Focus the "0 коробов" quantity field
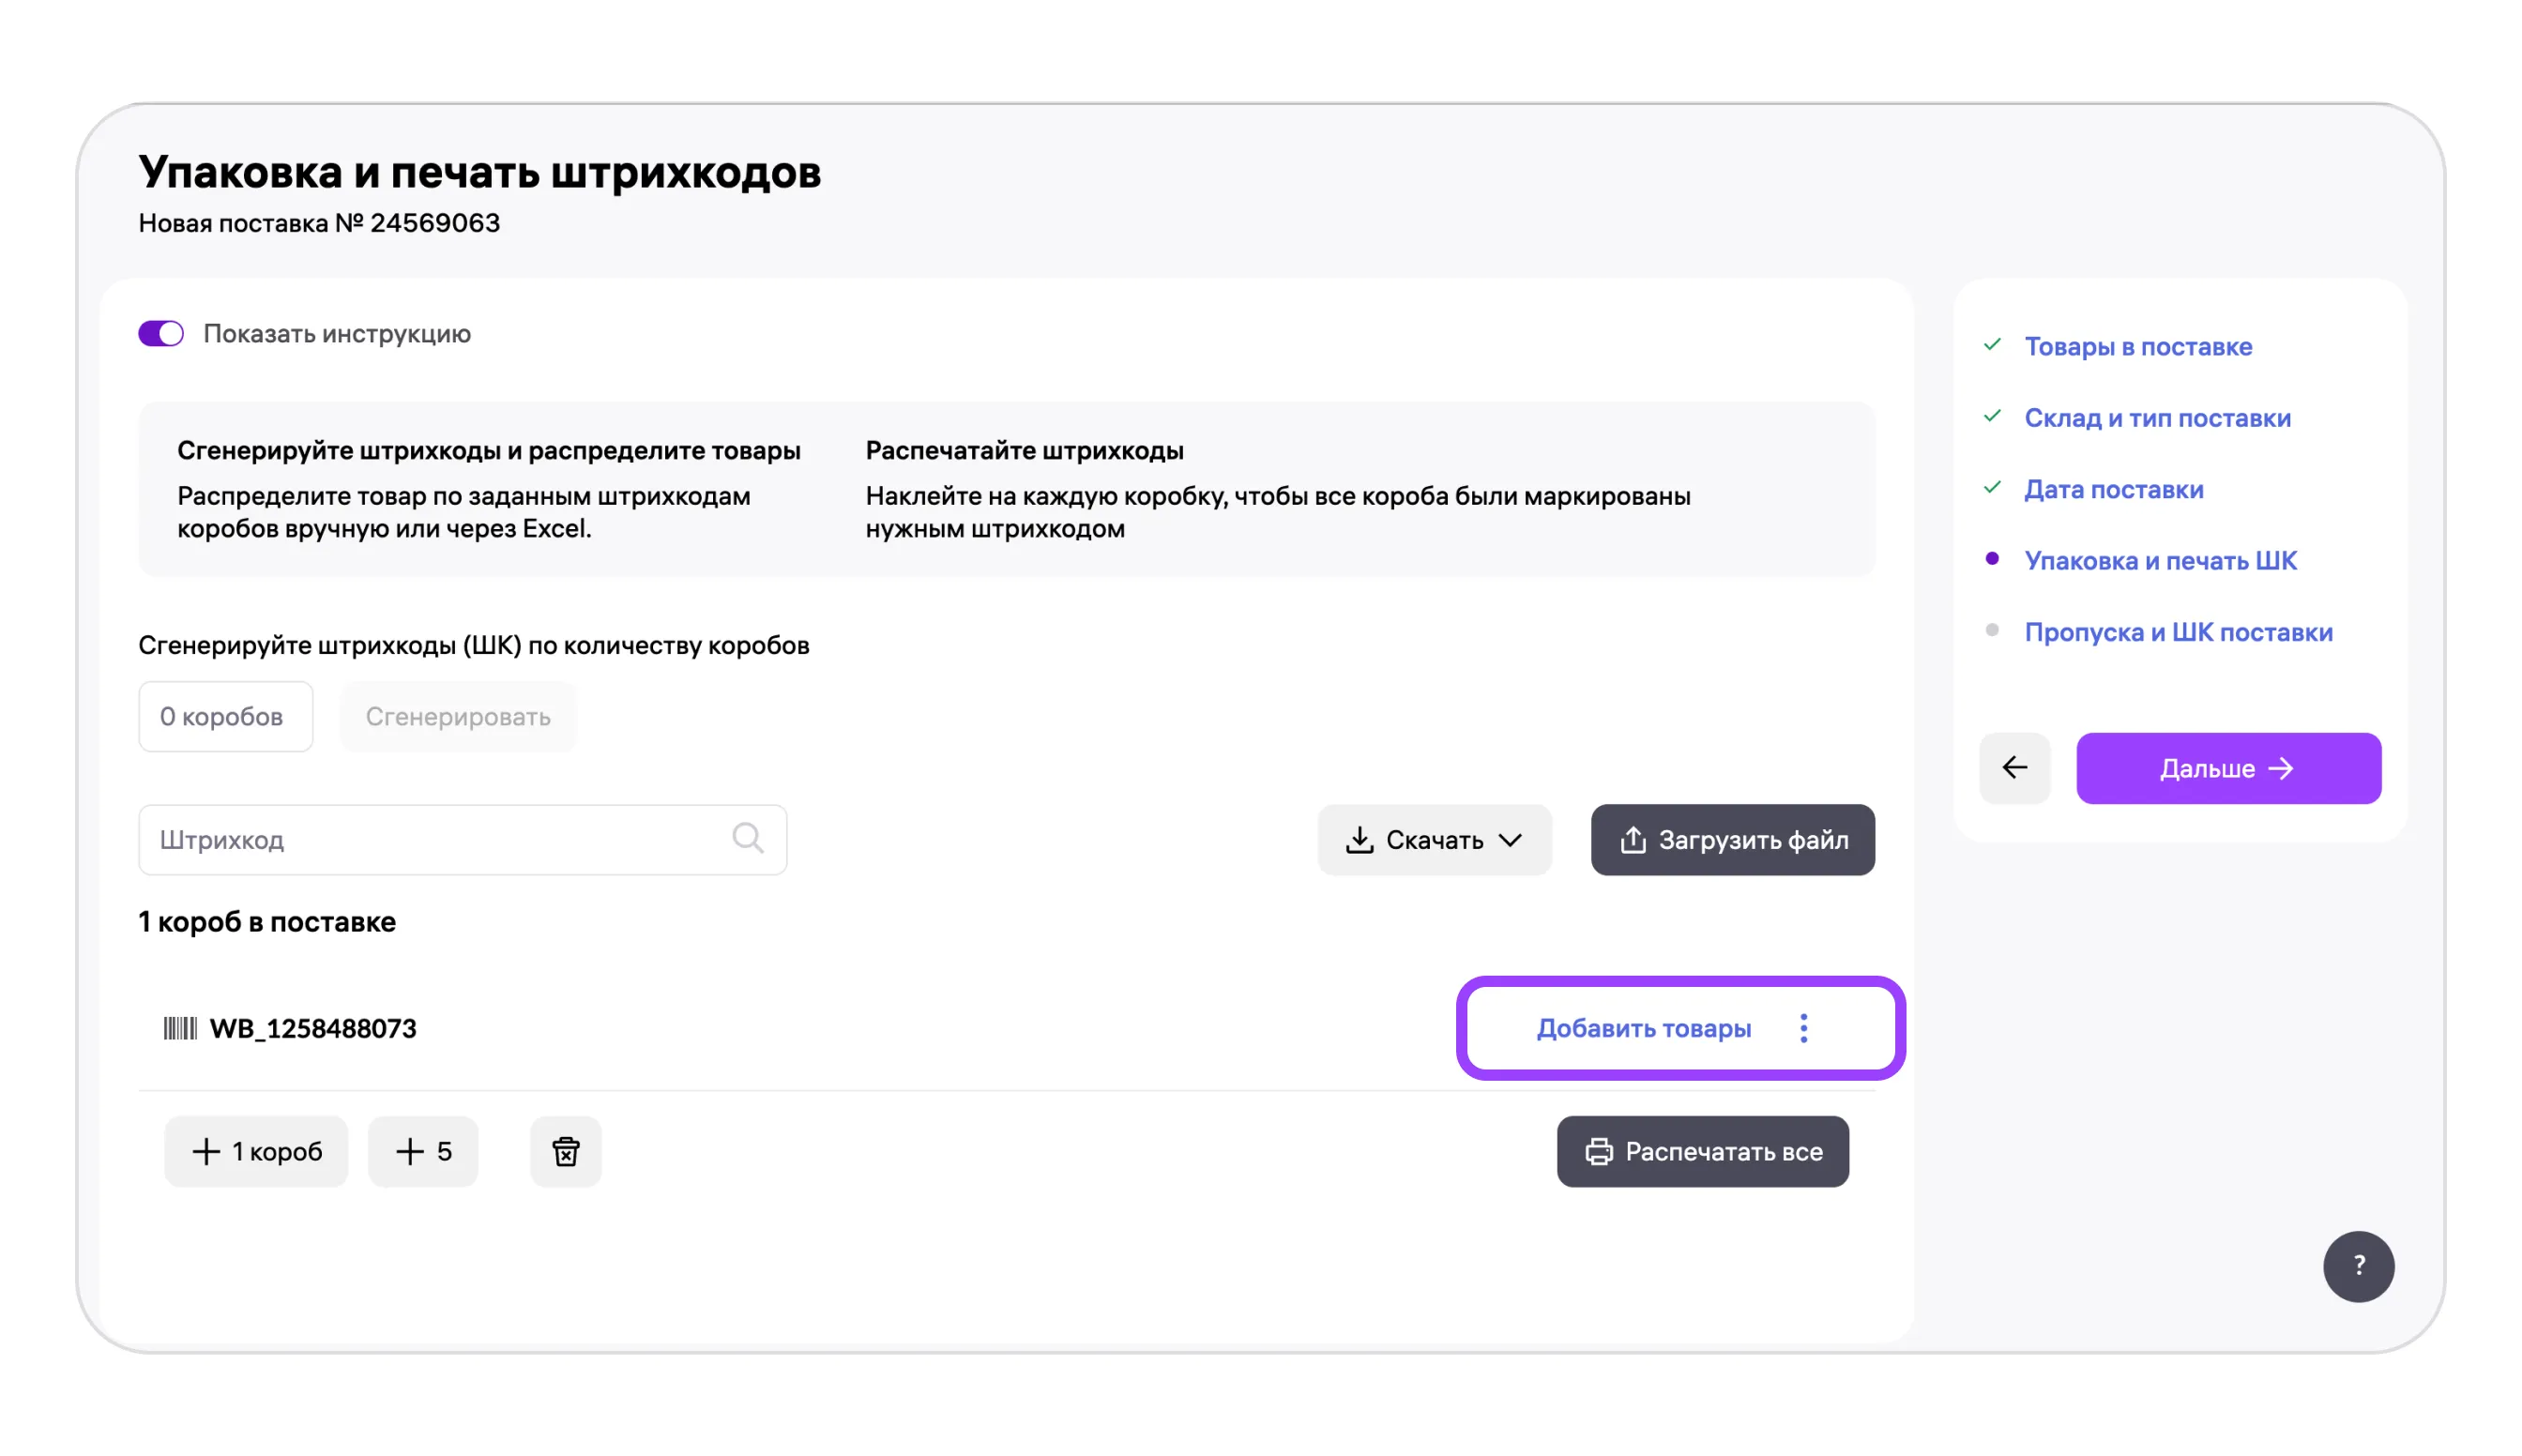 pos(225,716)
